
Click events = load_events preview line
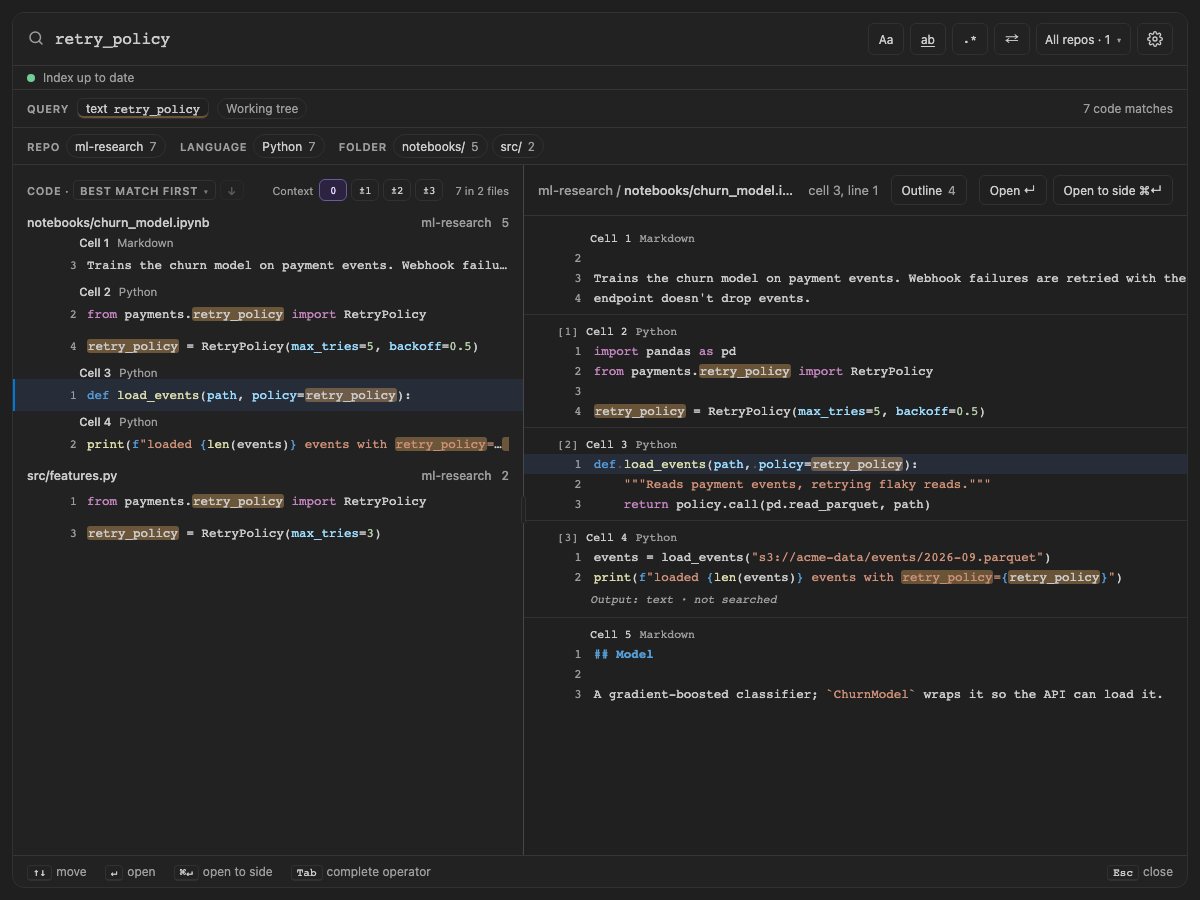(822, 558)
